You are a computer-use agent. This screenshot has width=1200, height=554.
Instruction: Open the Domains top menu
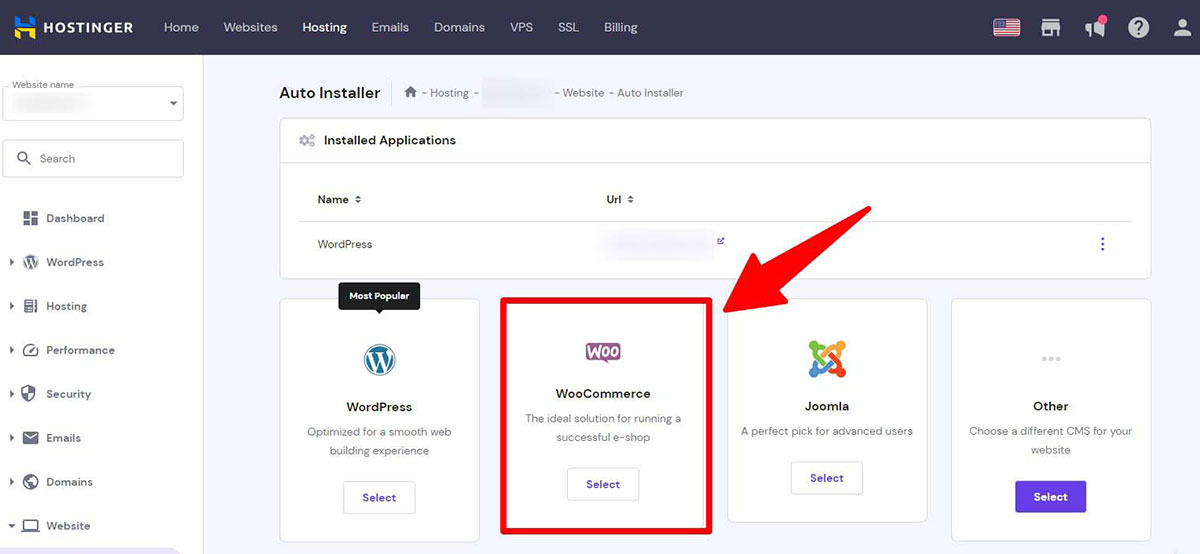point(459,27)
